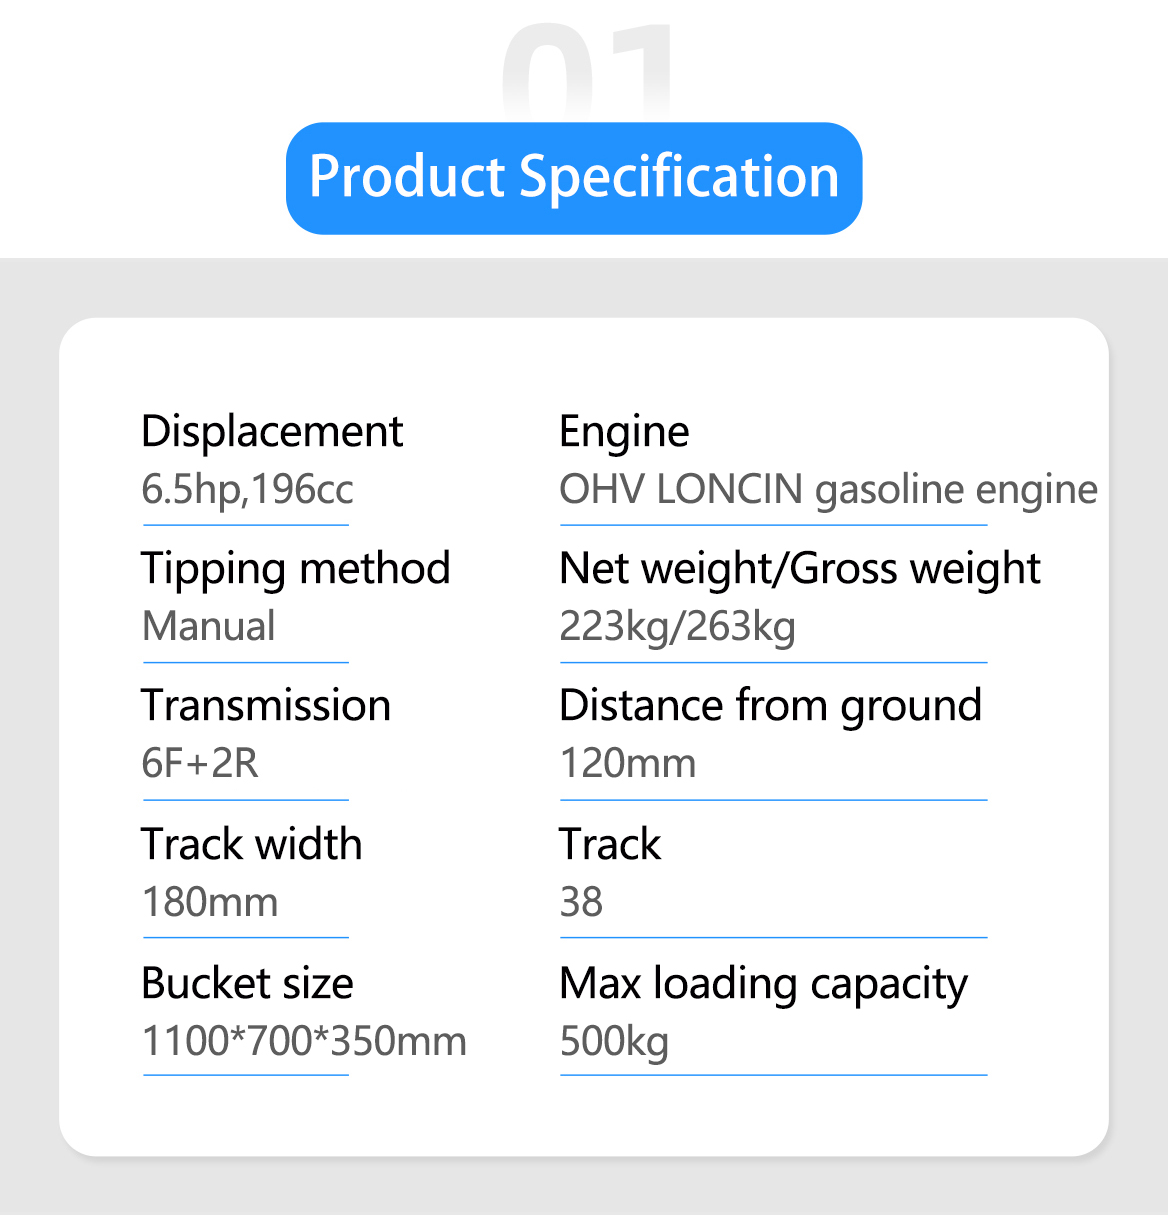1168x1215 pixels.
Task: Click the Product Specification blue banner
Action: 574,178
